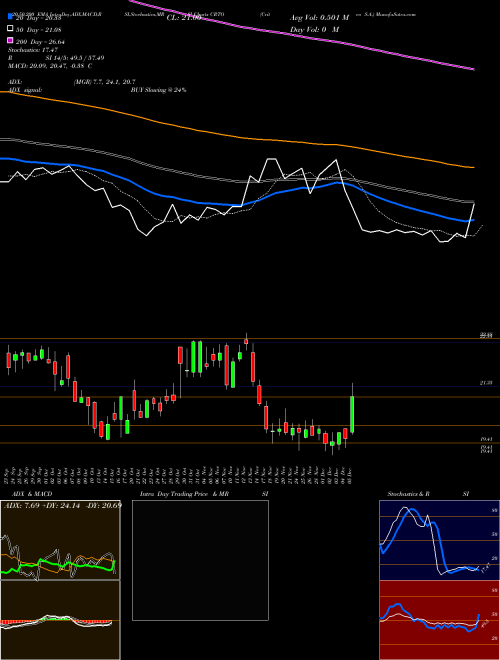This screenshot has height=660, width=500.
Task: Click the empty intraday price chart box
Action: pyautogui.click(x=200, y=560)
